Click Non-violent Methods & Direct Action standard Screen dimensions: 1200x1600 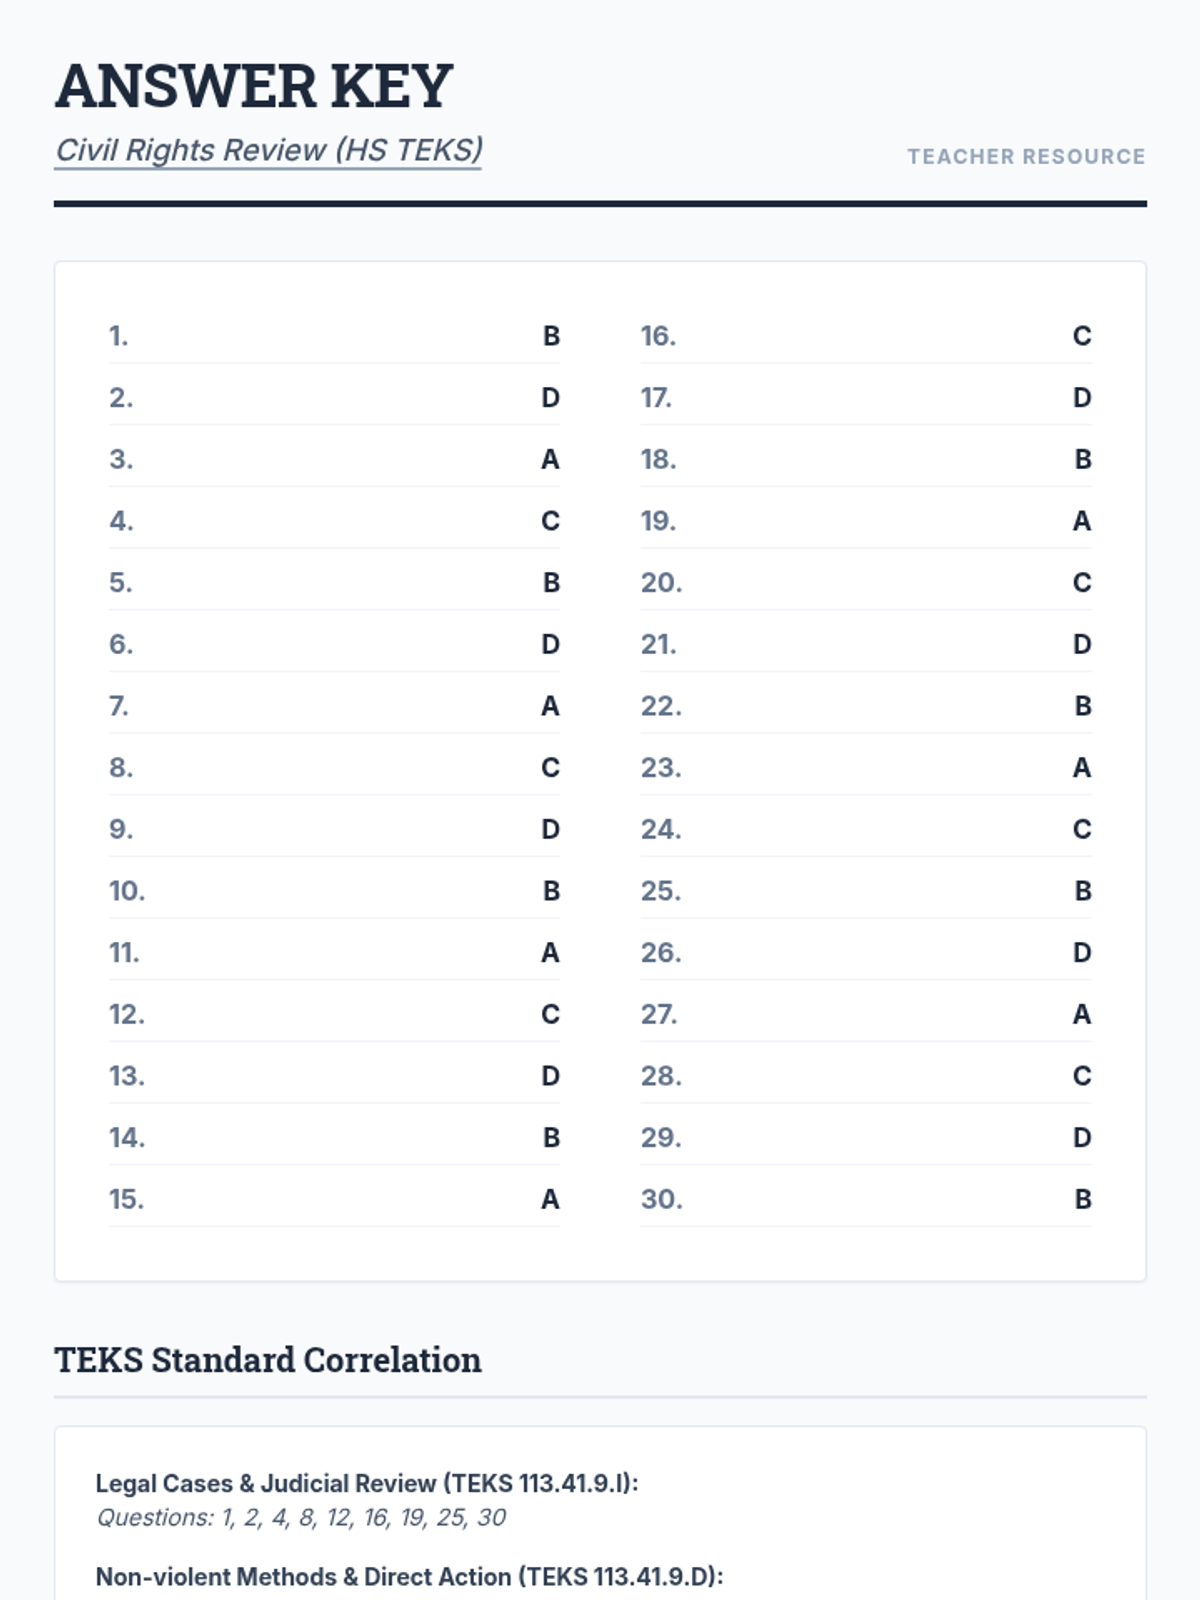point(409,1577)
